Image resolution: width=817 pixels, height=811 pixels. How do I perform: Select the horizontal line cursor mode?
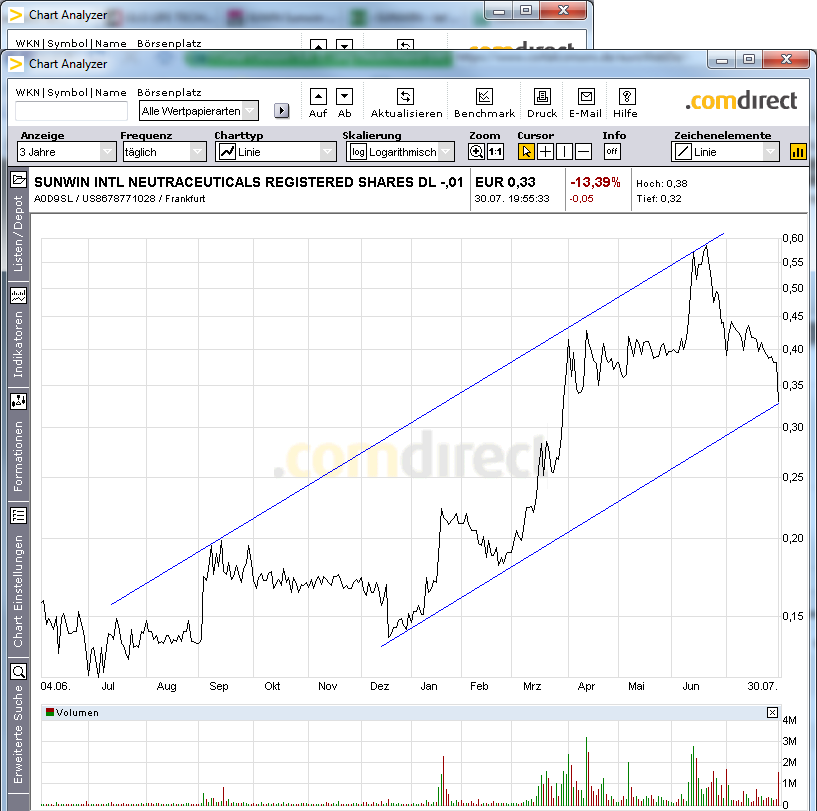583,152
